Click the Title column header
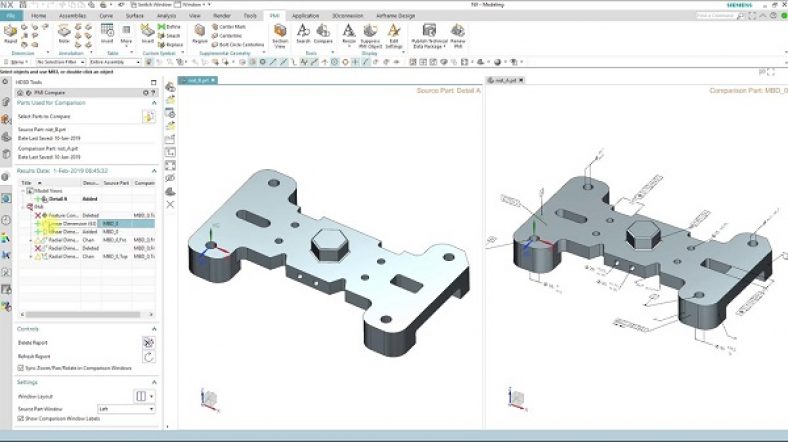Screen dimensions: 788x442 [x=50, y=183]
